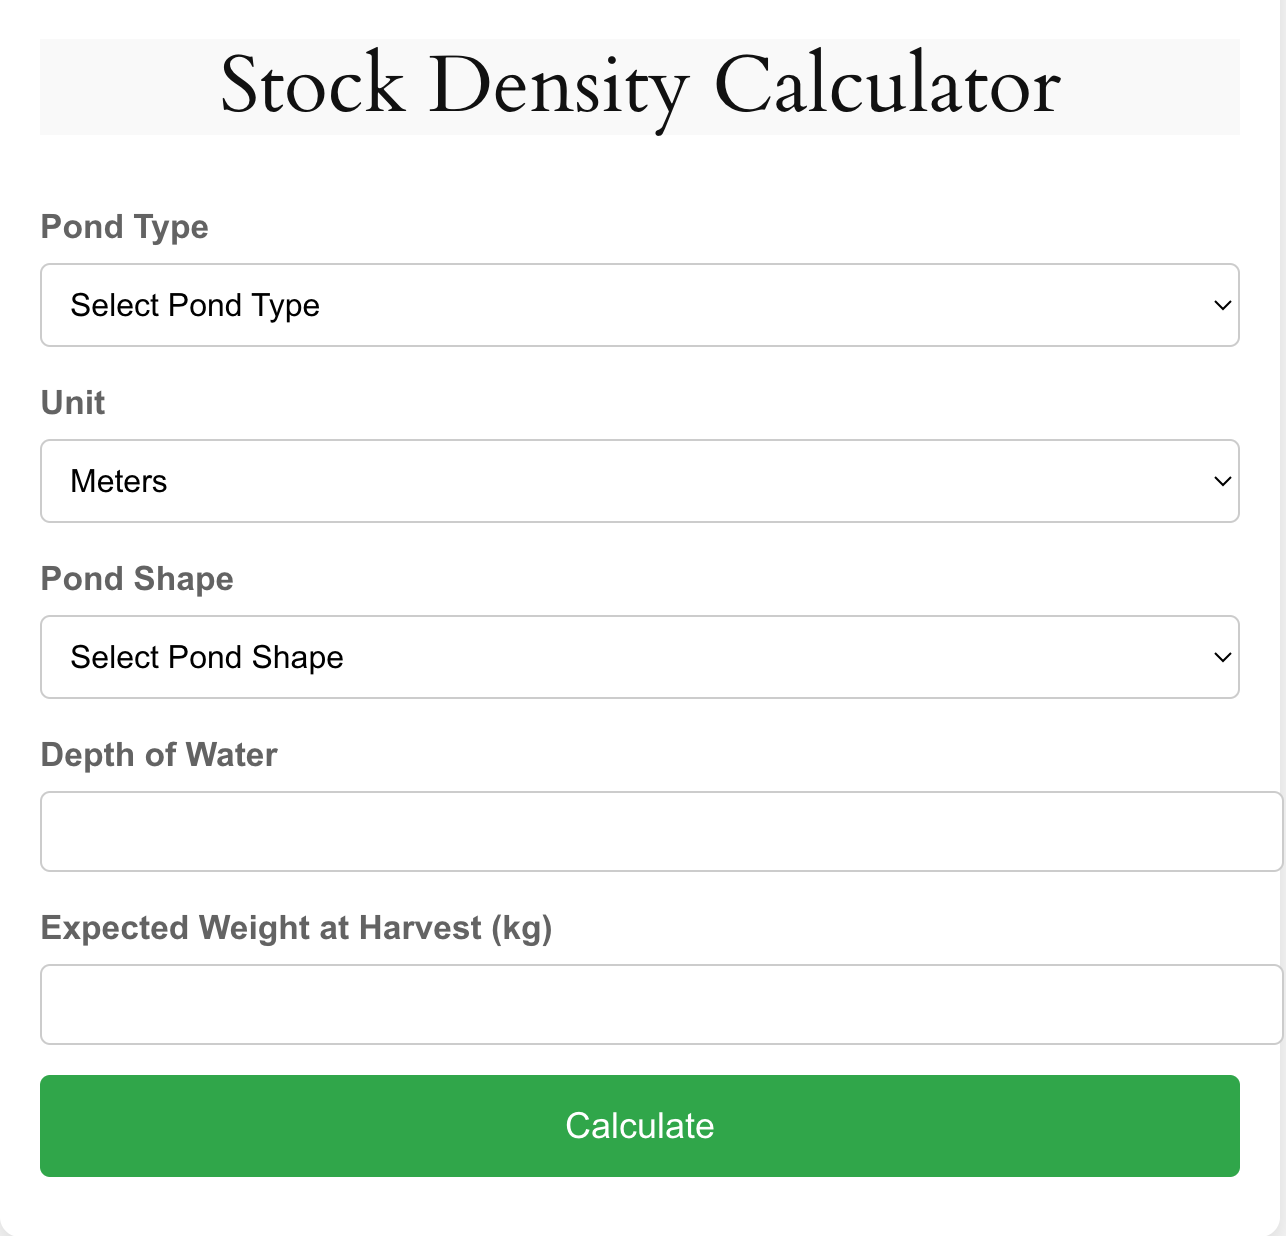1286x1236 pixels.
Task: Click the Stock Density Calculator title
Action: point(640,86)
